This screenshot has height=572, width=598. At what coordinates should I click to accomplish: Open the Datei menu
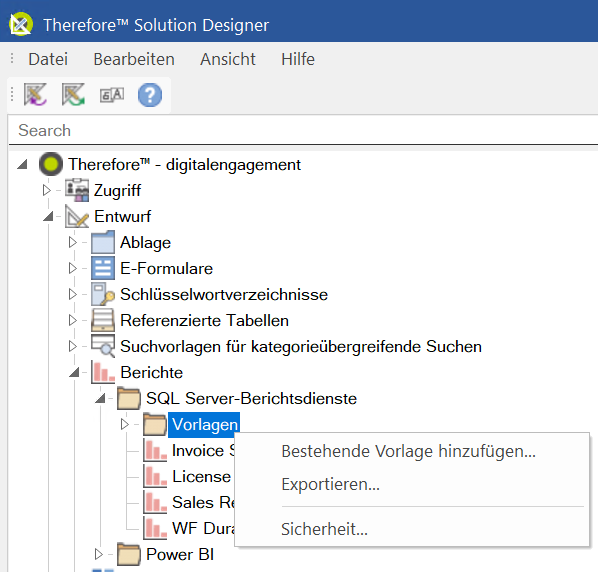point(48,59)
